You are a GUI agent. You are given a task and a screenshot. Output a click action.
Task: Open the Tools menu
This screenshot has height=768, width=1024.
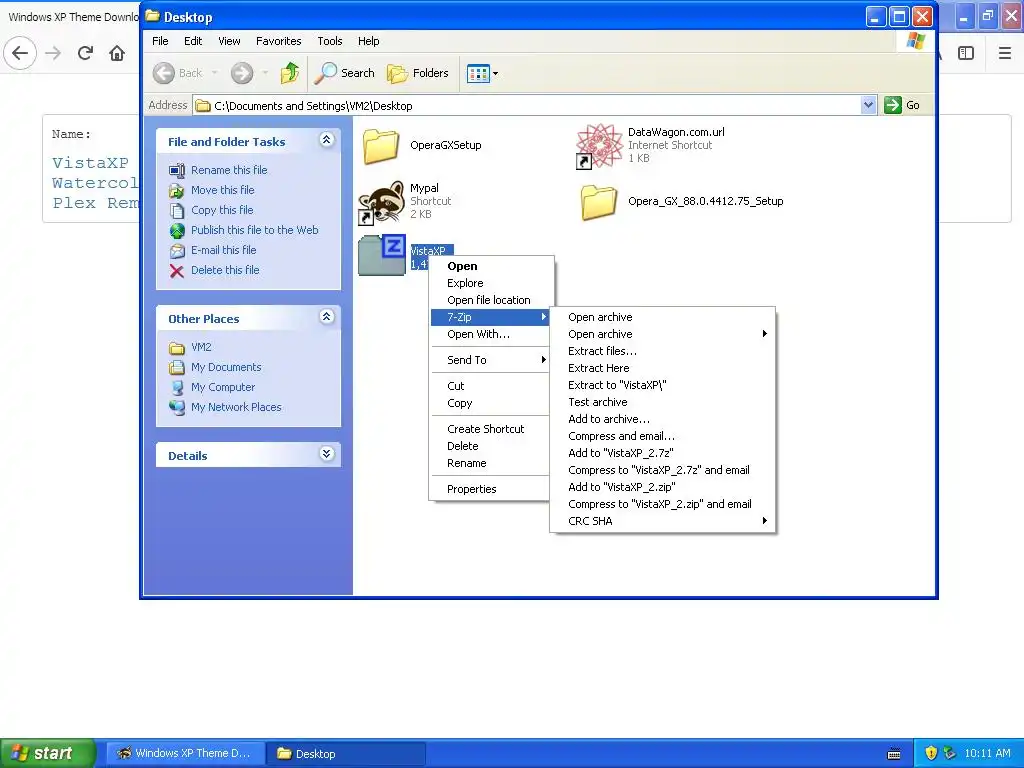(330, 41)
